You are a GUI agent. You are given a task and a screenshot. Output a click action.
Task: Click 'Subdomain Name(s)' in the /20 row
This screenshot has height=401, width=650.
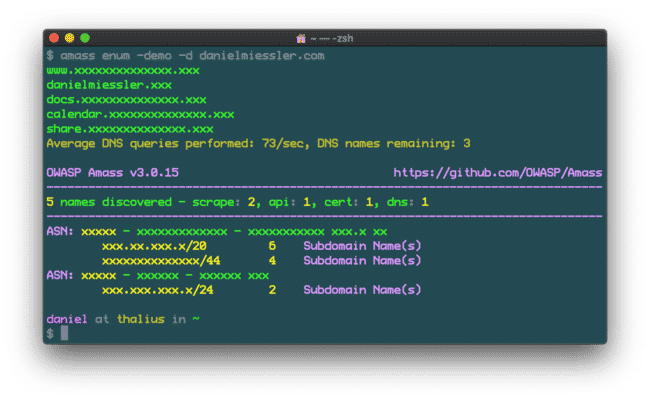[362, 246]
